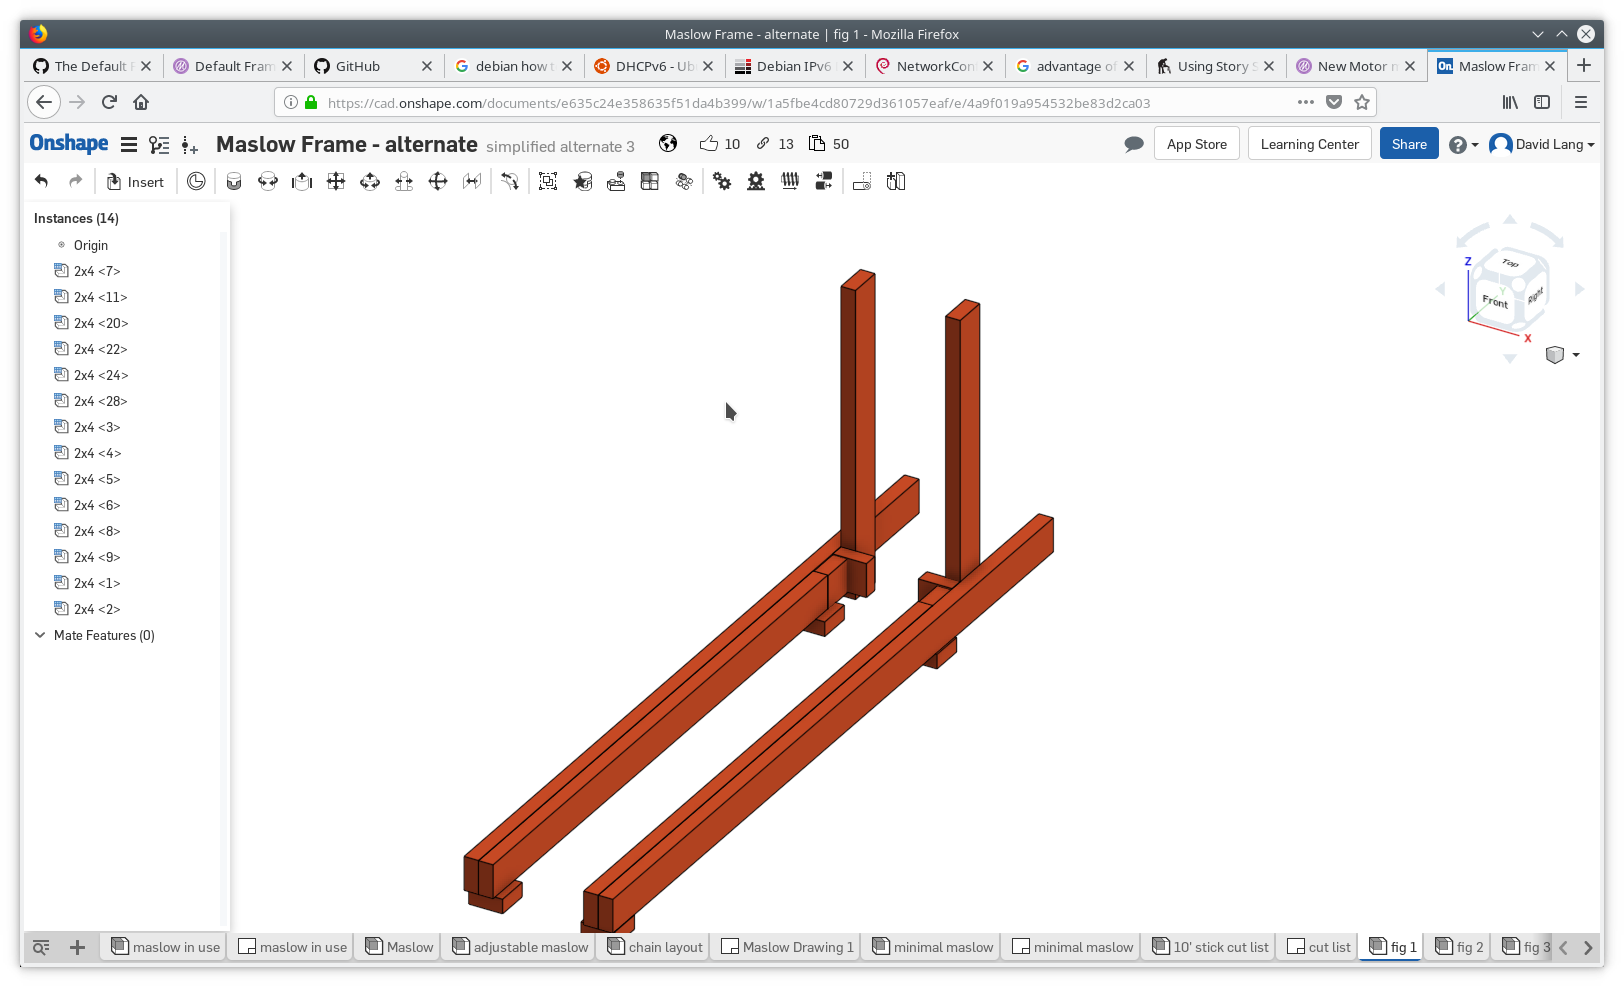This screenshot has height=987, width=1624.
Task: Click the Firefox address bar URL
Action: pos(739,102)
